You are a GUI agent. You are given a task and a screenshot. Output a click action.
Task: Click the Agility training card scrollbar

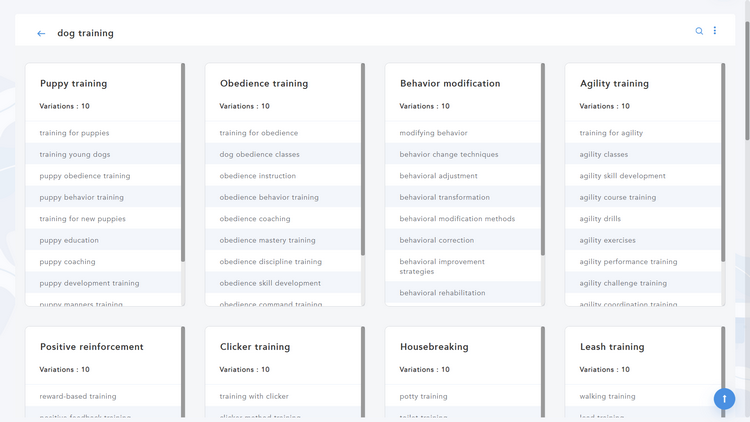tap(723, 163)
